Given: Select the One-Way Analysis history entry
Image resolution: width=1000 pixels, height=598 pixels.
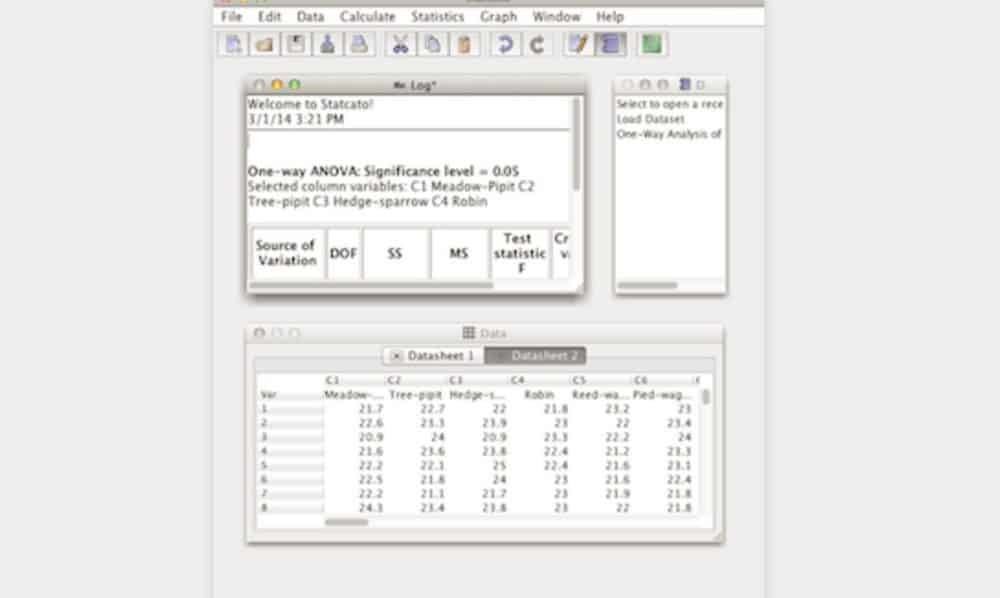Looking at the screenshot, I should coord(669,134).
